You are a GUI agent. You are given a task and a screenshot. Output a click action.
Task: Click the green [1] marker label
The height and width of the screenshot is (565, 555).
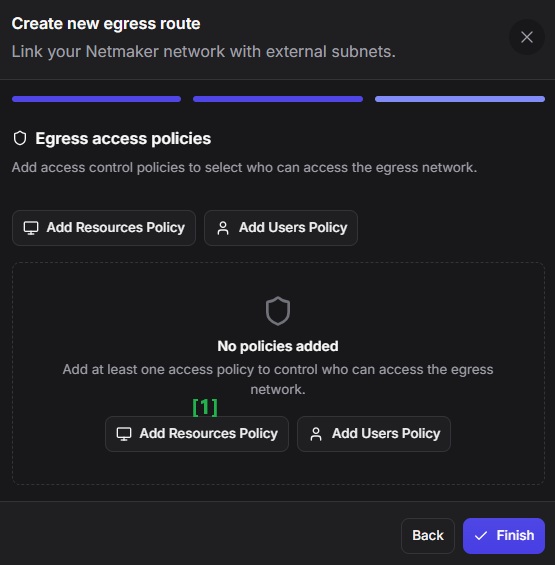(x=205, y=407)
